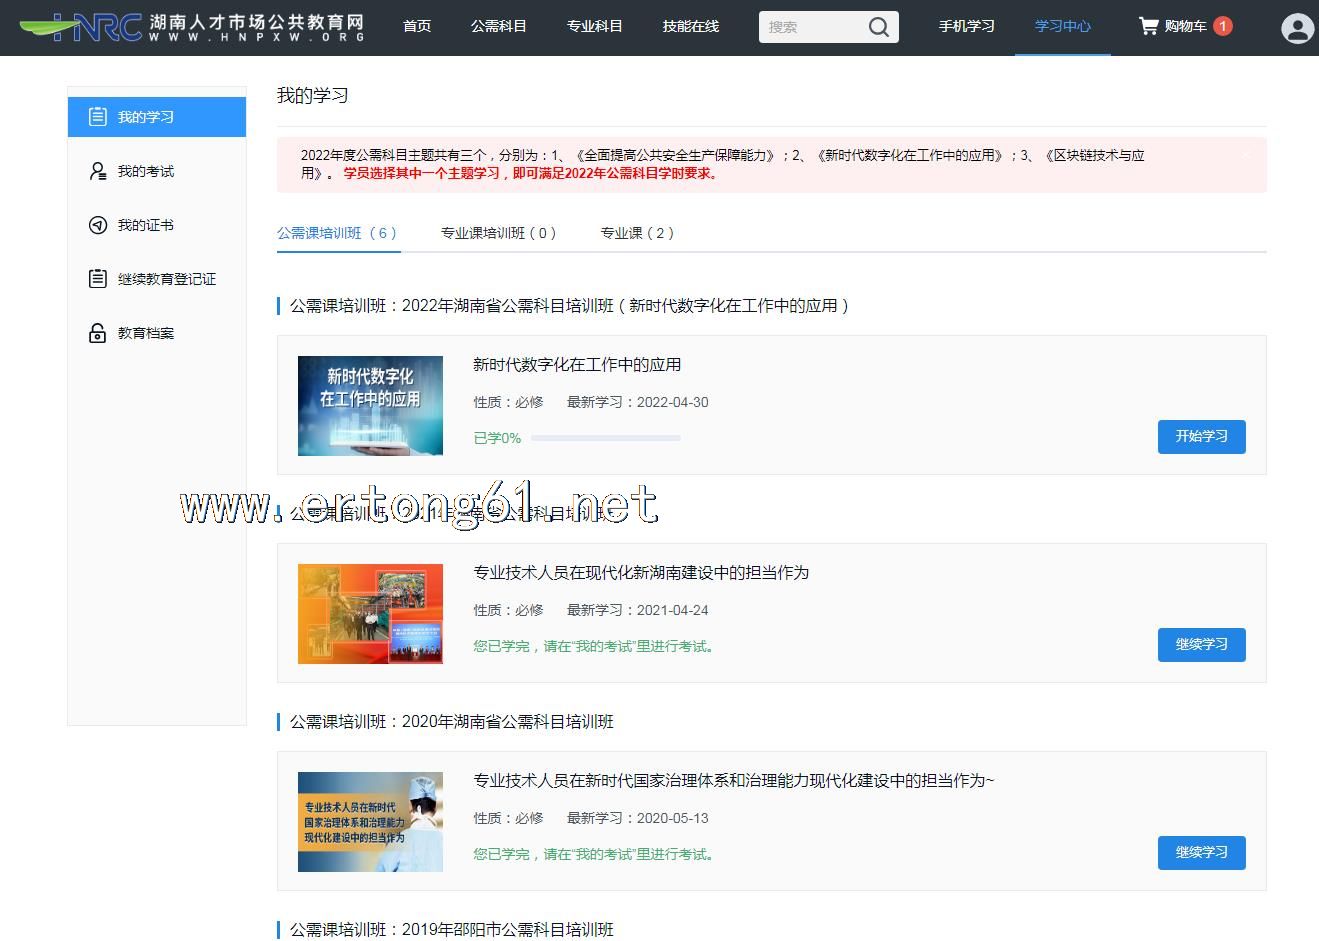
Task: Click the 我的学习 clipboard icon in sidebar
Action: tap(97, 117)
